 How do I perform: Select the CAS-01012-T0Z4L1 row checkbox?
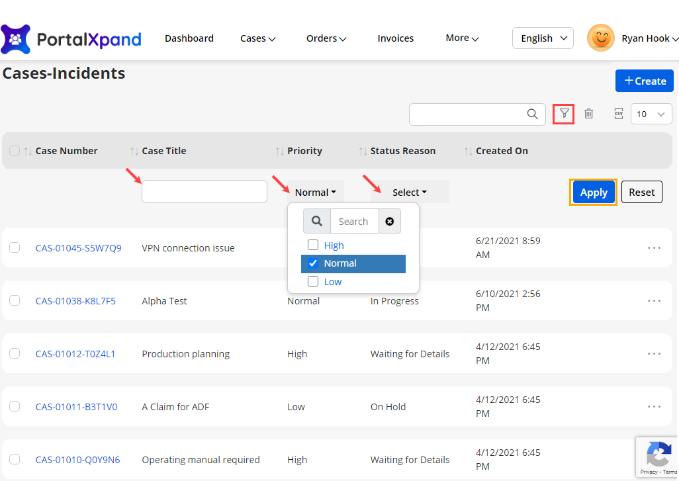[15, 353]
